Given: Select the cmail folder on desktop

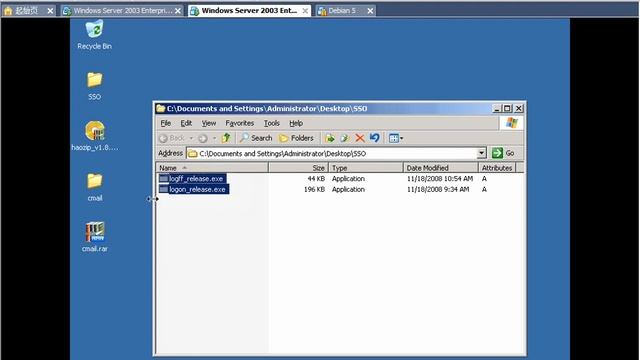Looking at the screenshot, I should [x=95, y=187].
